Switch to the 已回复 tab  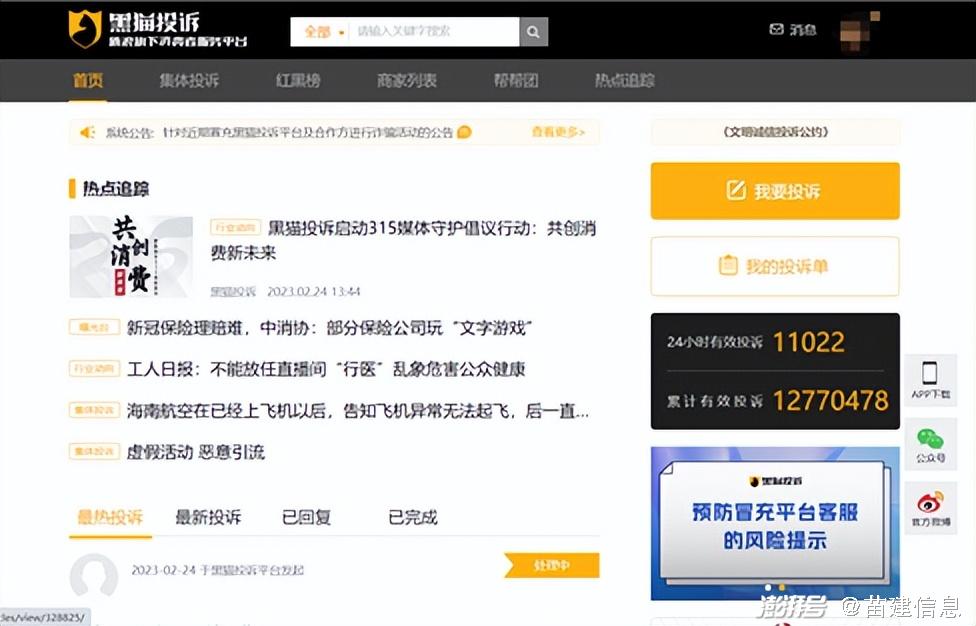(x=306, y=517)
